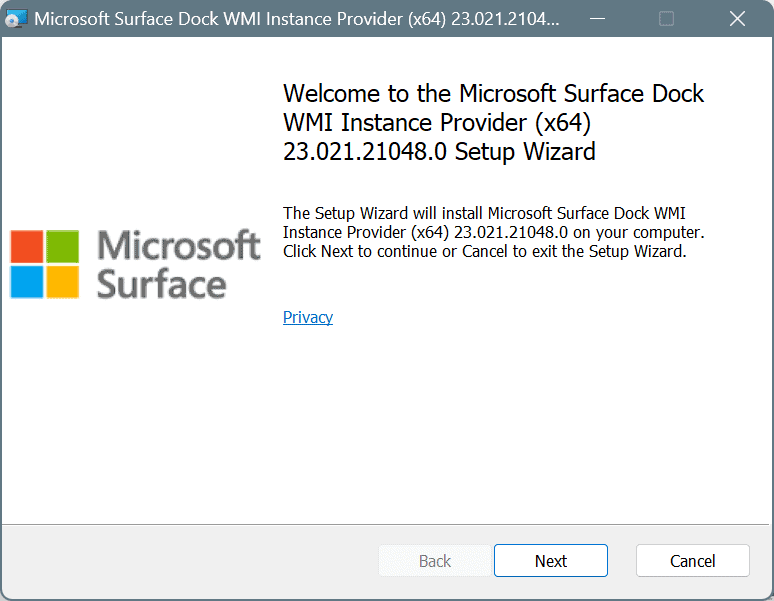Minimize the Setup Wizard window

tap(597, 19)
